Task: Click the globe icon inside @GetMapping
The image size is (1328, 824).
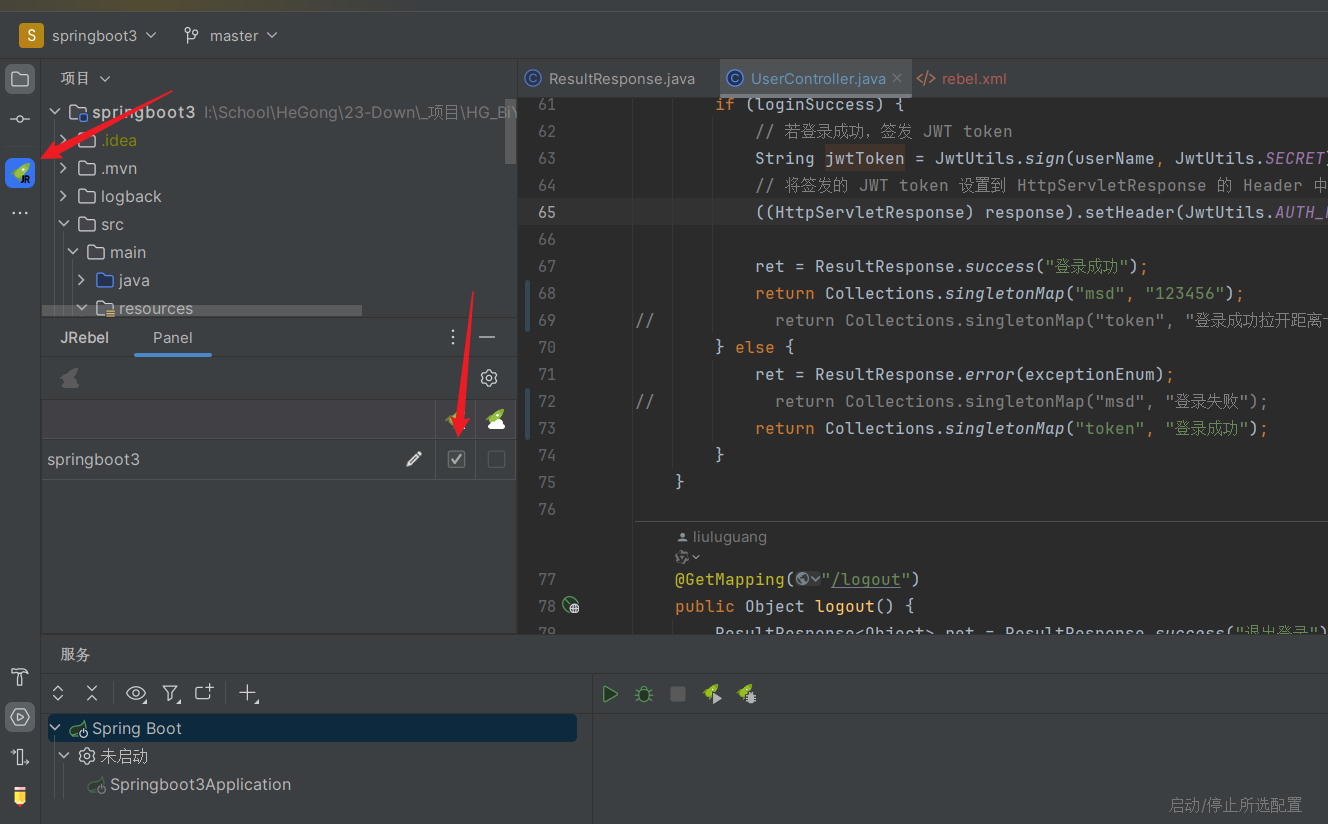Action: (x=803, y=579)
